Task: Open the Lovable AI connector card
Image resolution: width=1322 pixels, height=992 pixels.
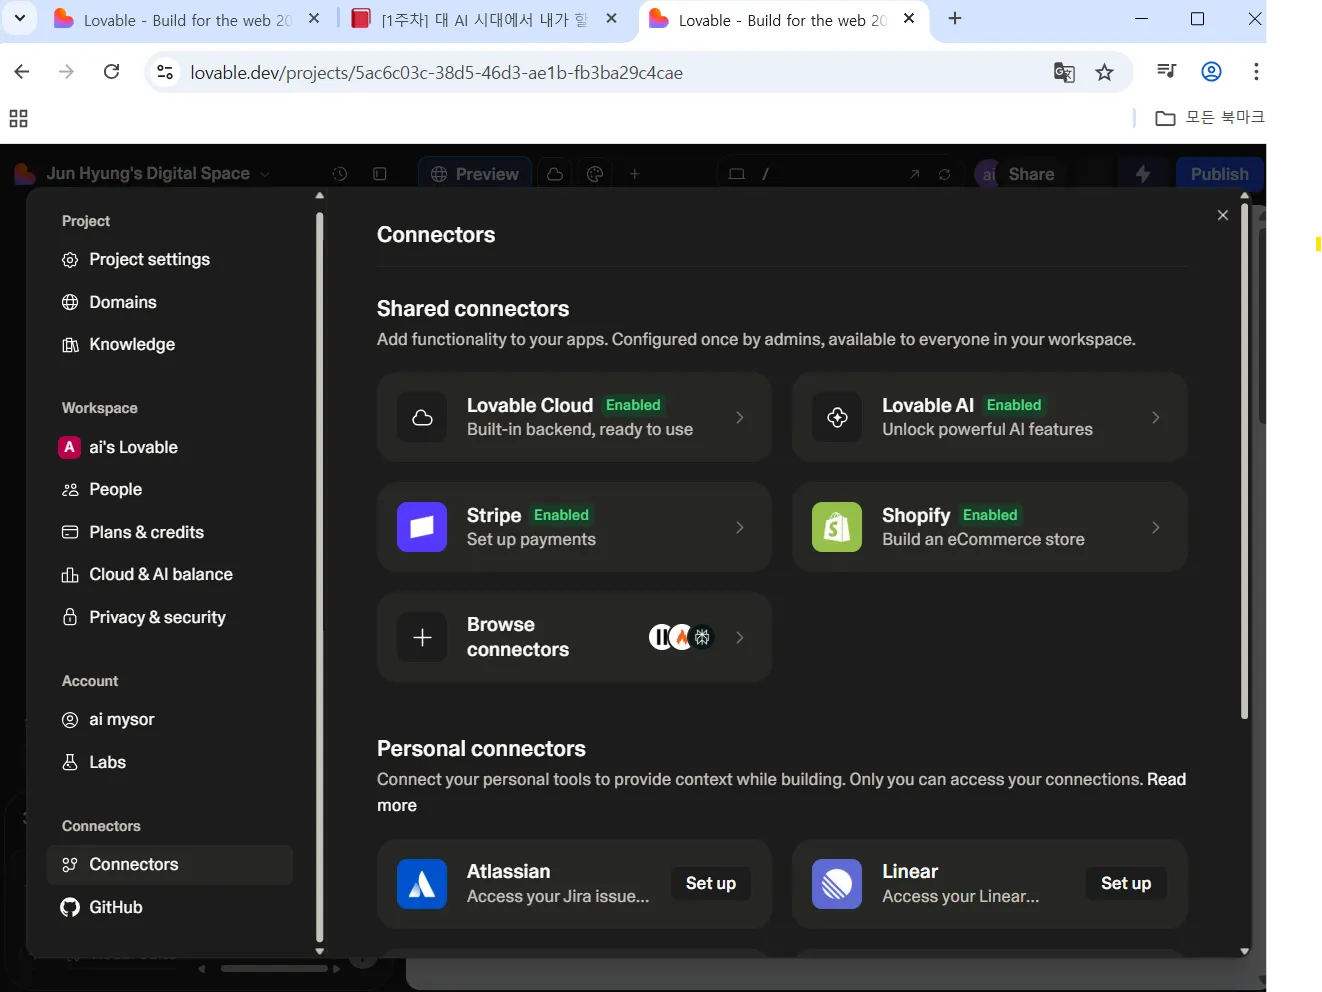Action: coord(990,417)
